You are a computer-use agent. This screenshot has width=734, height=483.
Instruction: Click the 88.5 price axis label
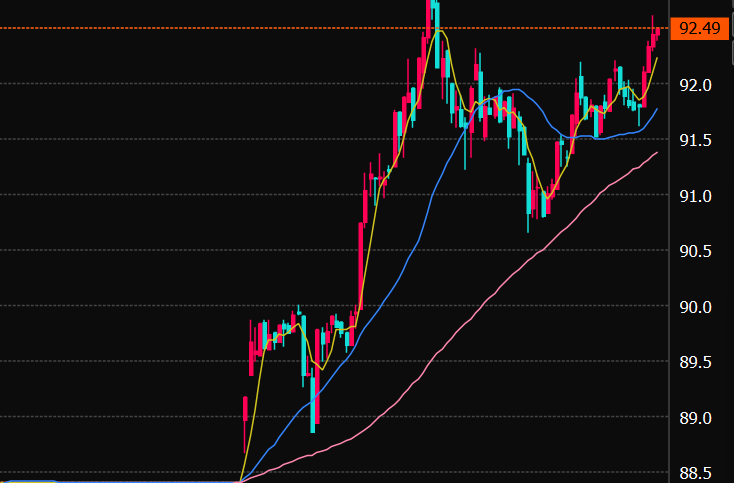point(694,472)
